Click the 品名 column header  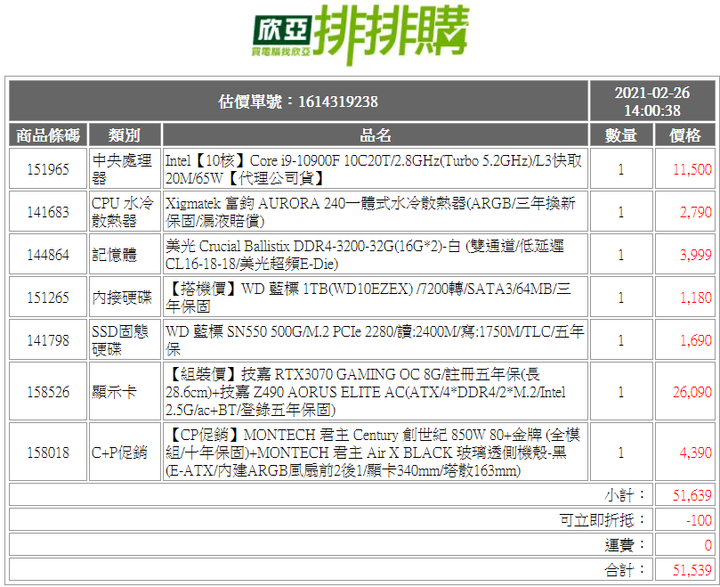coord(375,135)
